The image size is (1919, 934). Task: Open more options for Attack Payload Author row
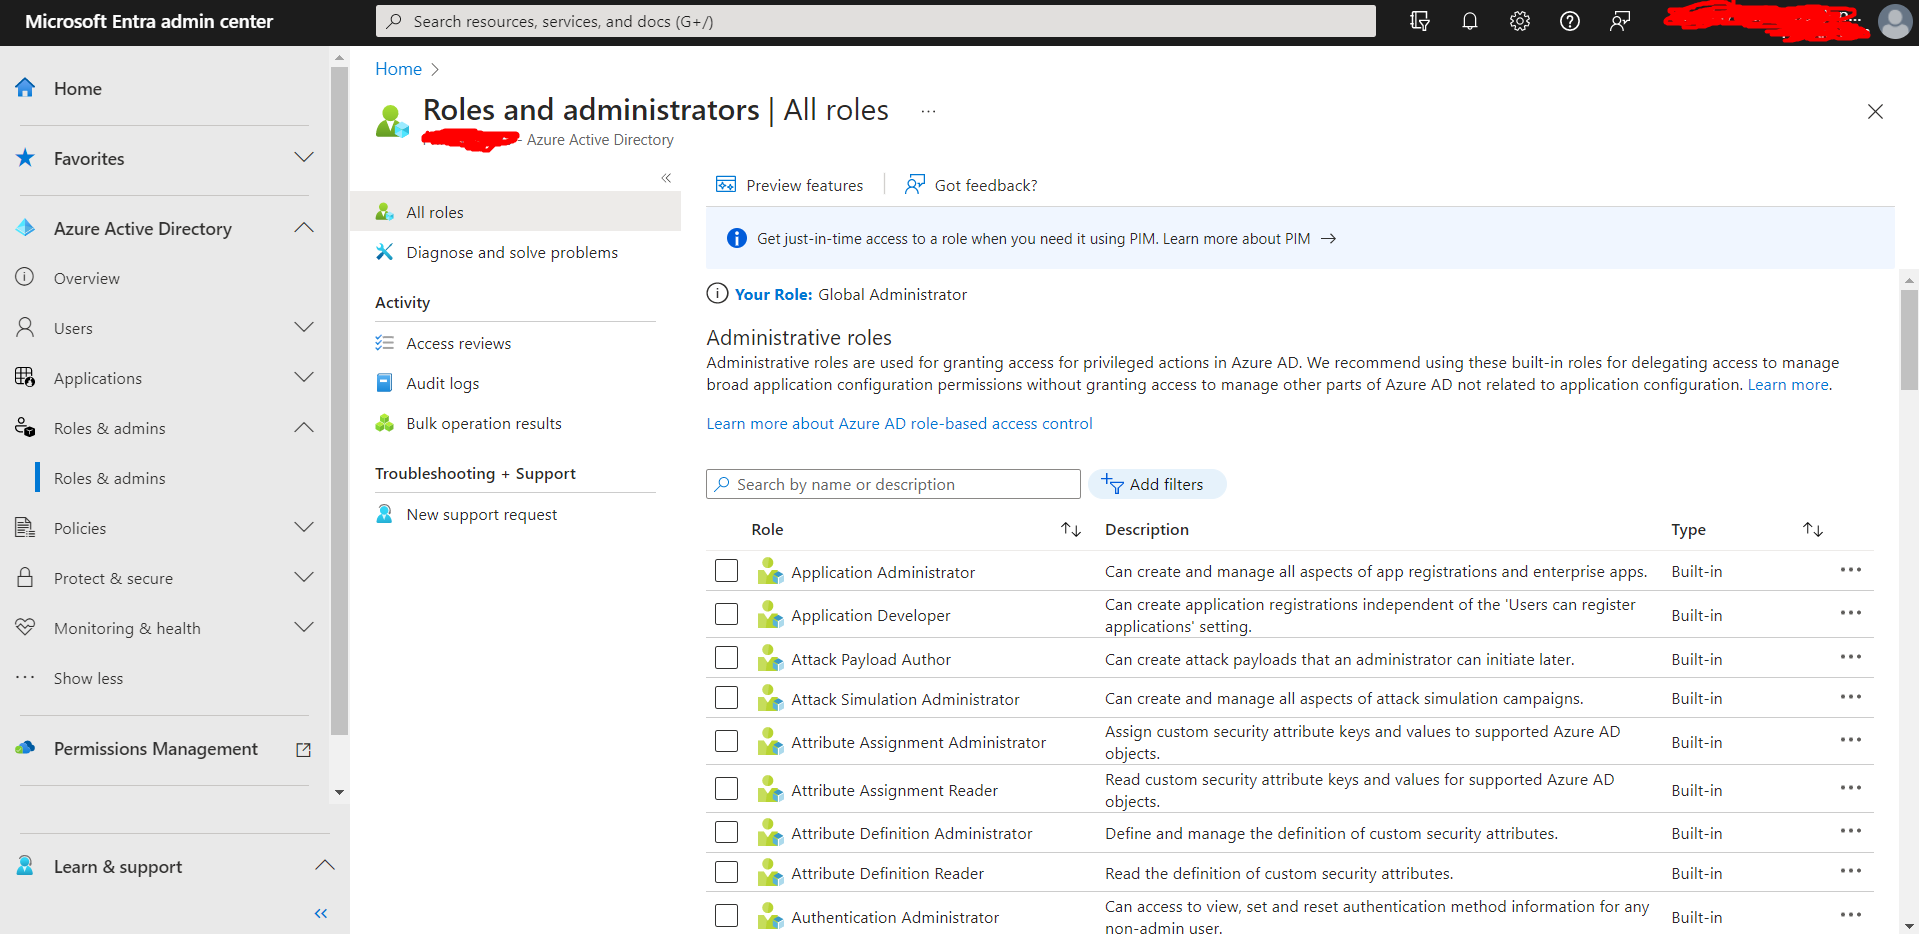1851,657
